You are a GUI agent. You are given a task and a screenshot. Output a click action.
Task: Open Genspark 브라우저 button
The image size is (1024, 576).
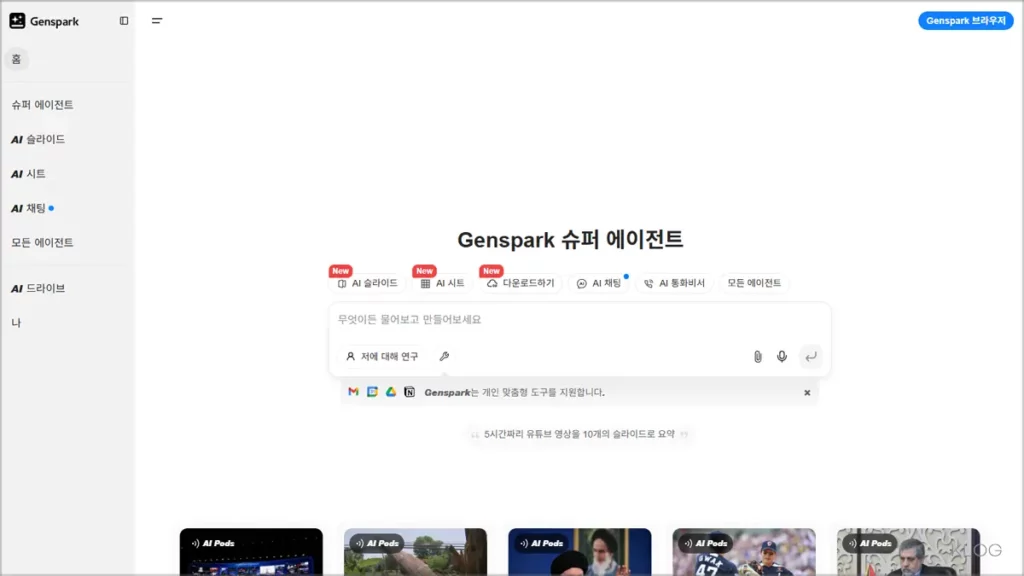[x=965, y=21]
